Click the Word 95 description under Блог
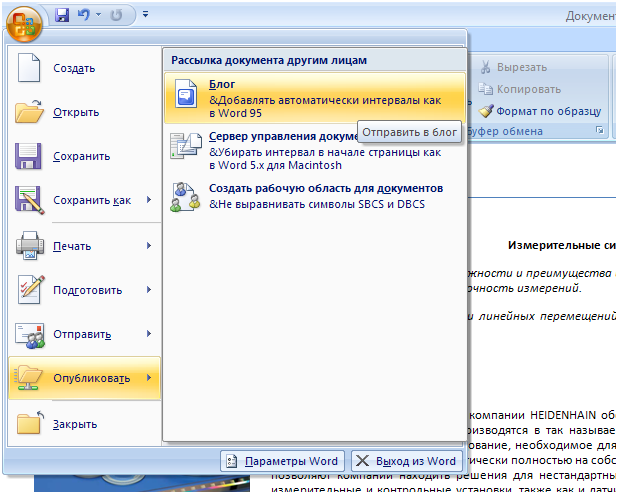The image size is (618, 494). (x=325, y=106)
